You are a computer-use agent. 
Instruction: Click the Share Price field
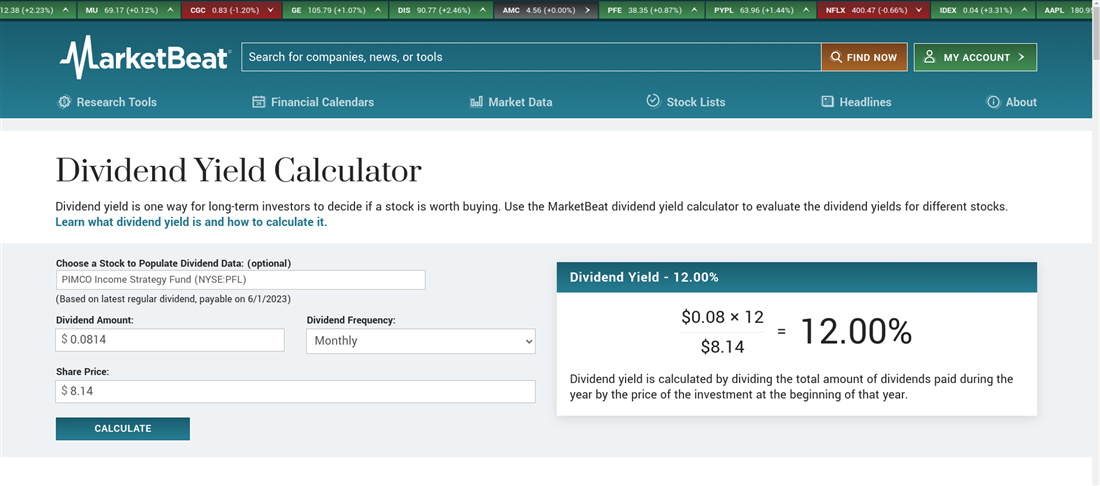click(295, 391)
